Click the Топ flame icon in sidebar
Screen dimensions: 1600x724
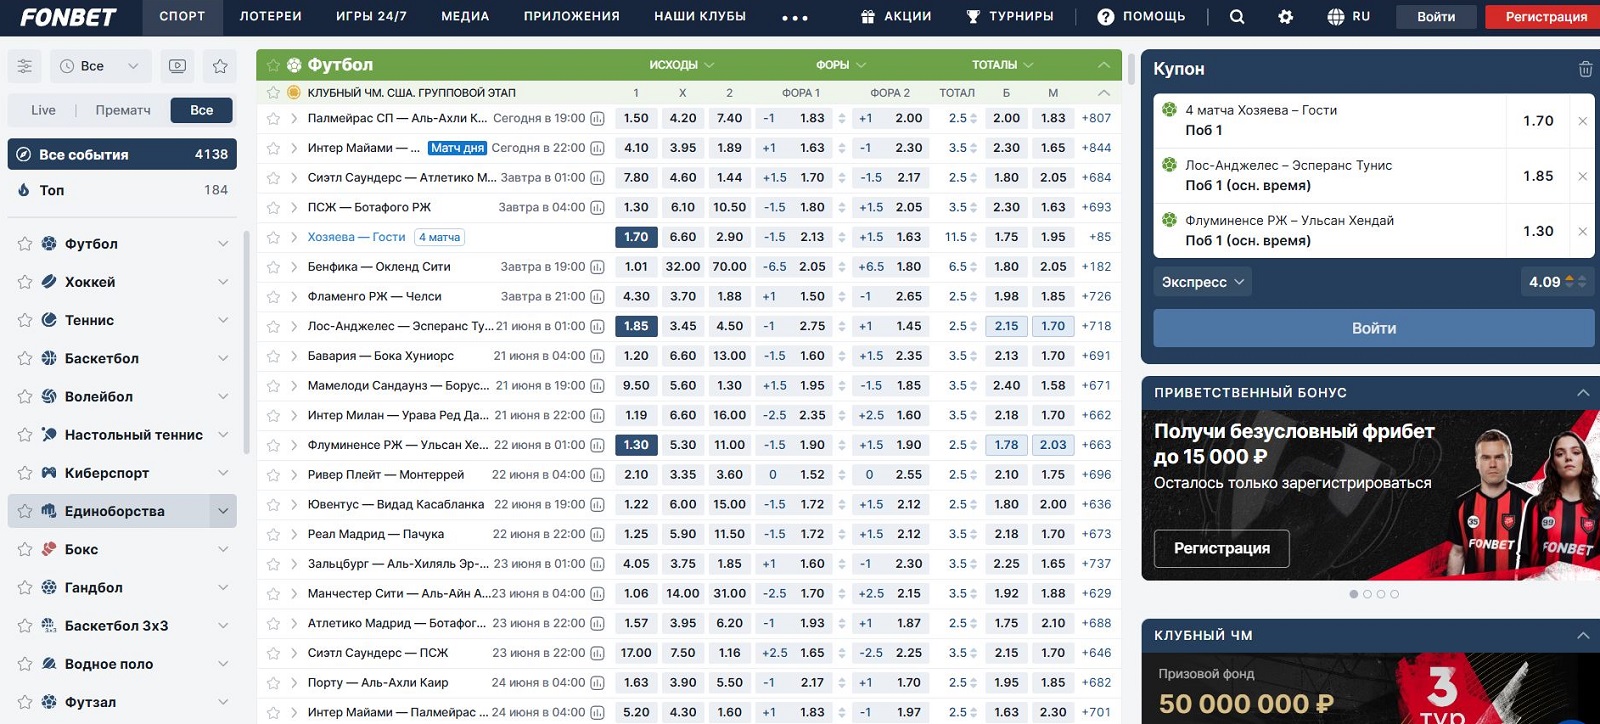(24, 190)
